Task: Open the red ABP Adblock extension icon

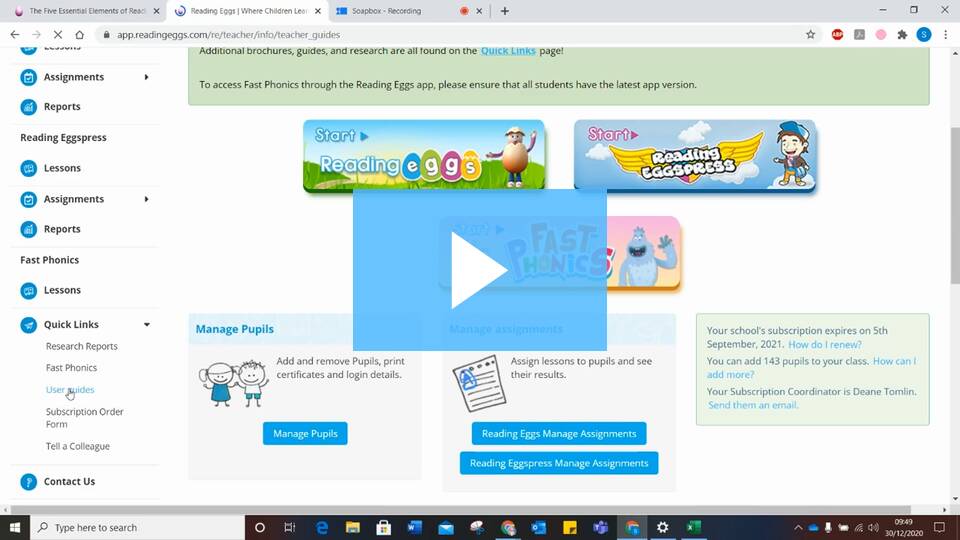Action: click(838, 35)
